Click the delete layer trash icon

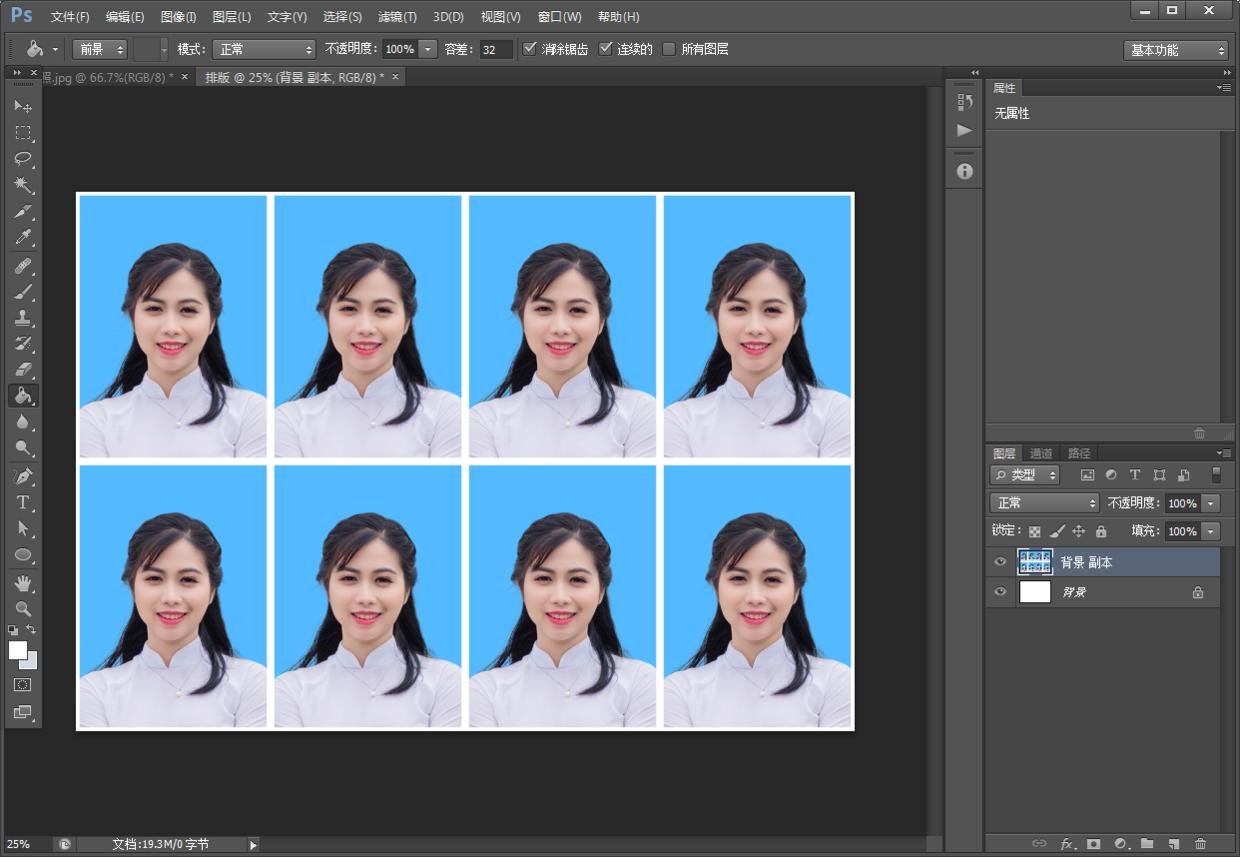1200,844
